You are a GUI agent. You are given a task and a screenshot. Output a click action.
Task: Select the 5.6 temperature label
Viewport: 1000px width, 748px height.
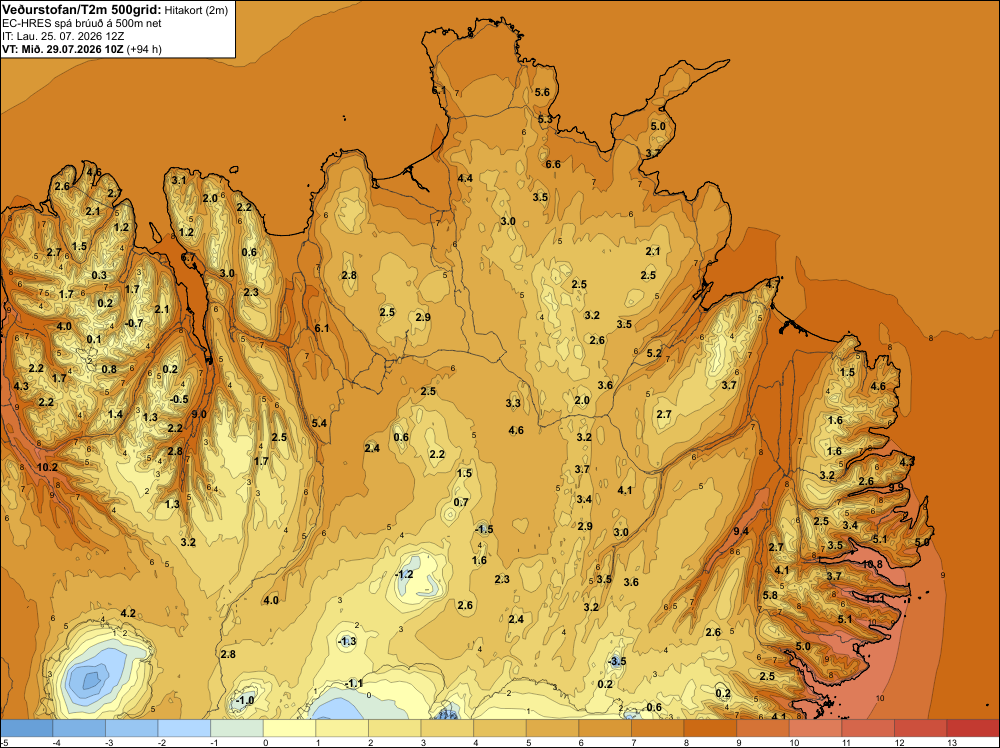click(542, 92)
